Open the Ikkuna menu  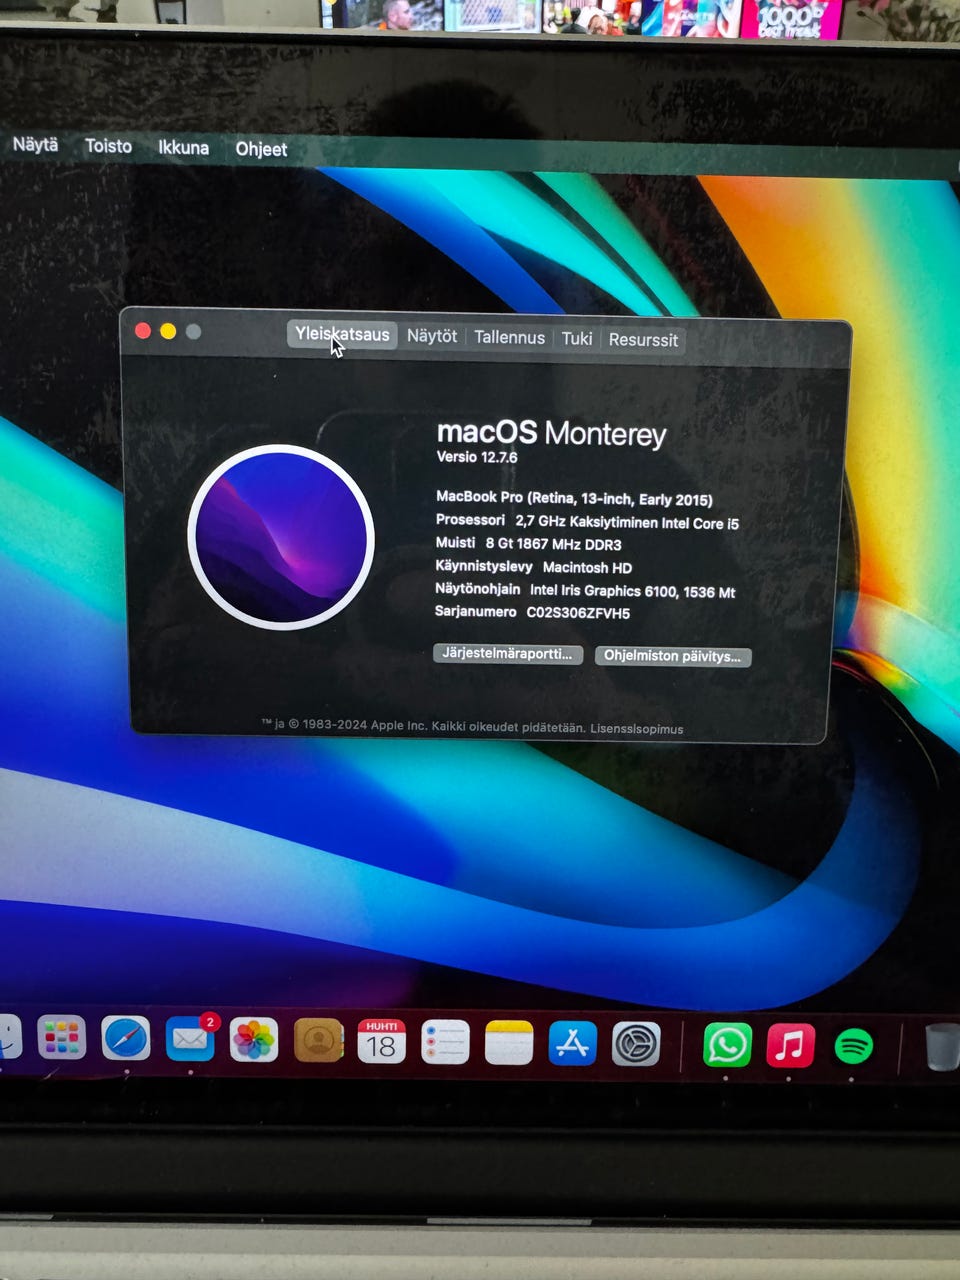click(183, 147)
